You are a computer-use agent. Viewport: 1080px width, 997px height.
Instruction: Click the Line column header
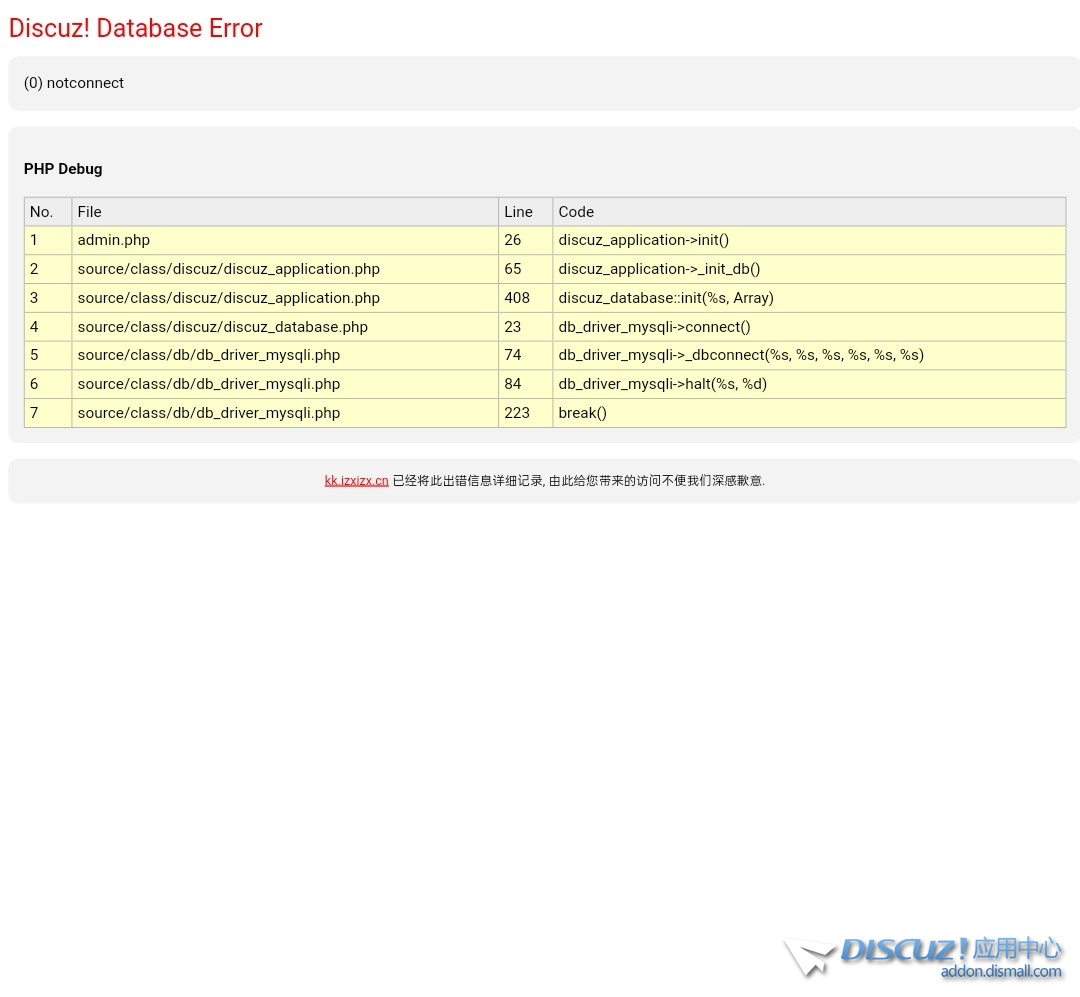point(518,212)
